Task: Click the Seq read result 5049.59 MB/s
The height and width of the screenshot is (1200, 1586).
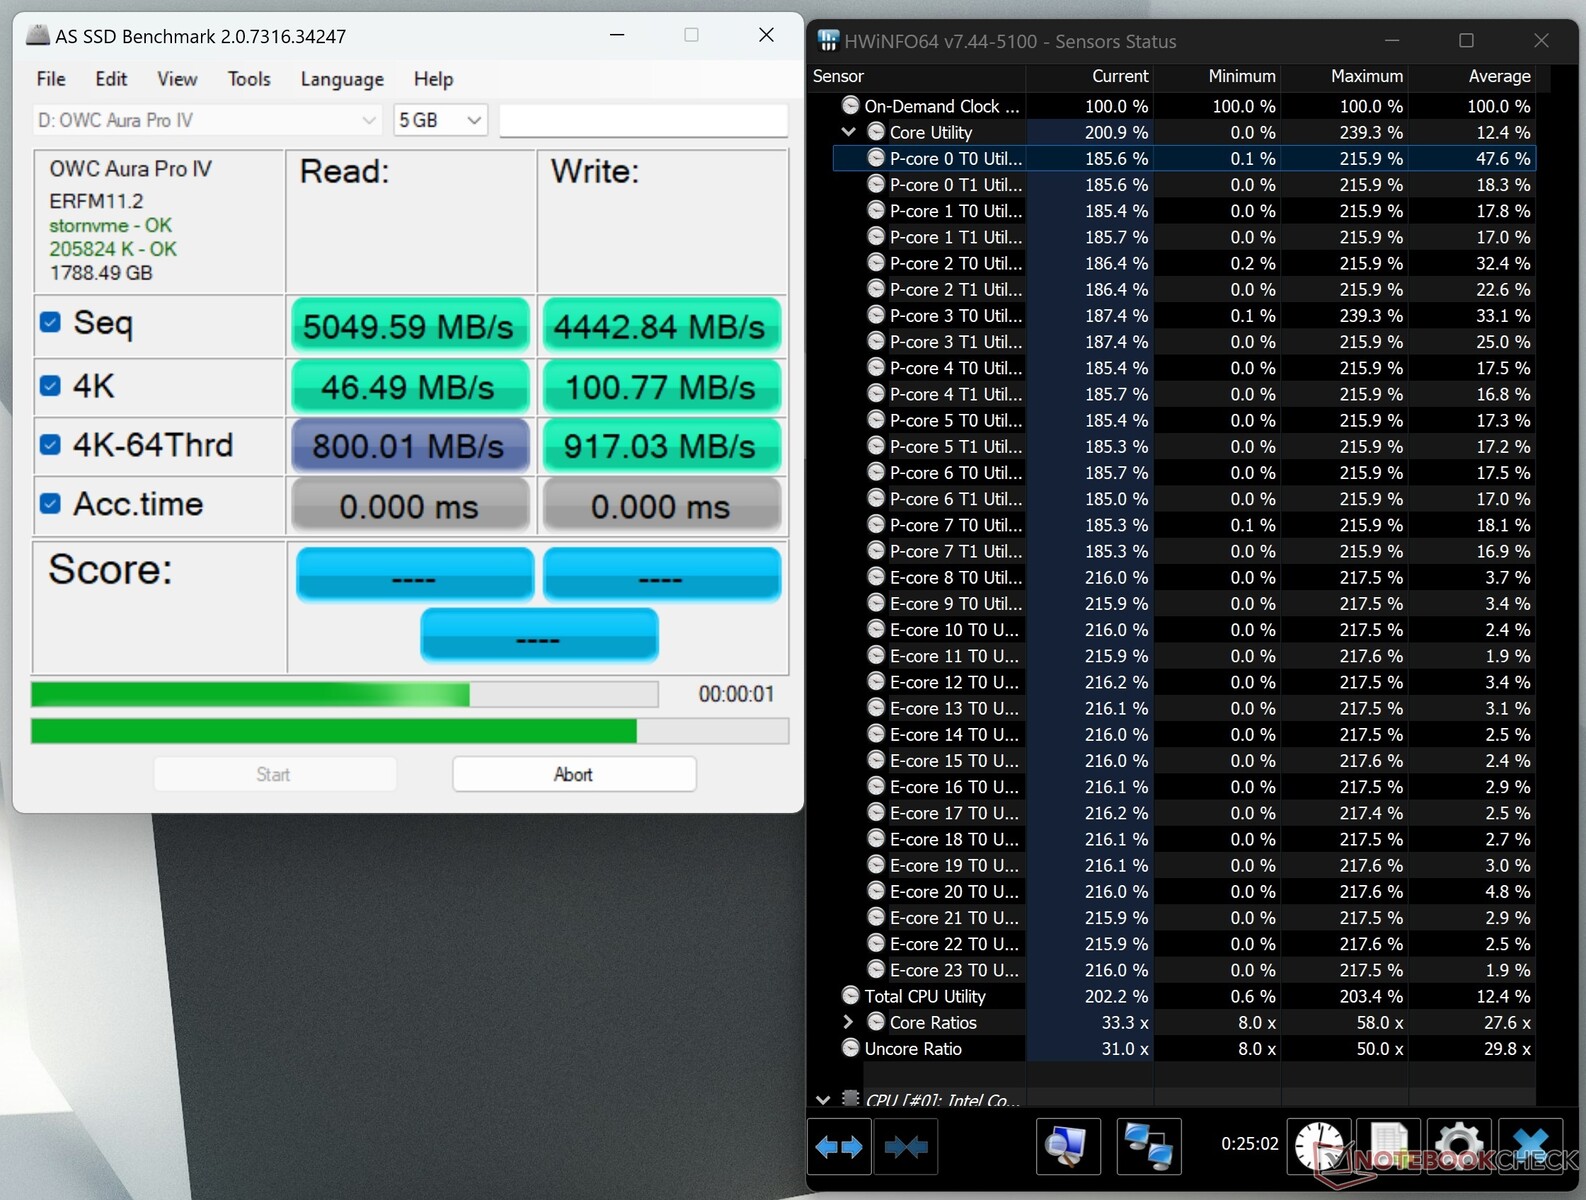Action: [409, 326]
